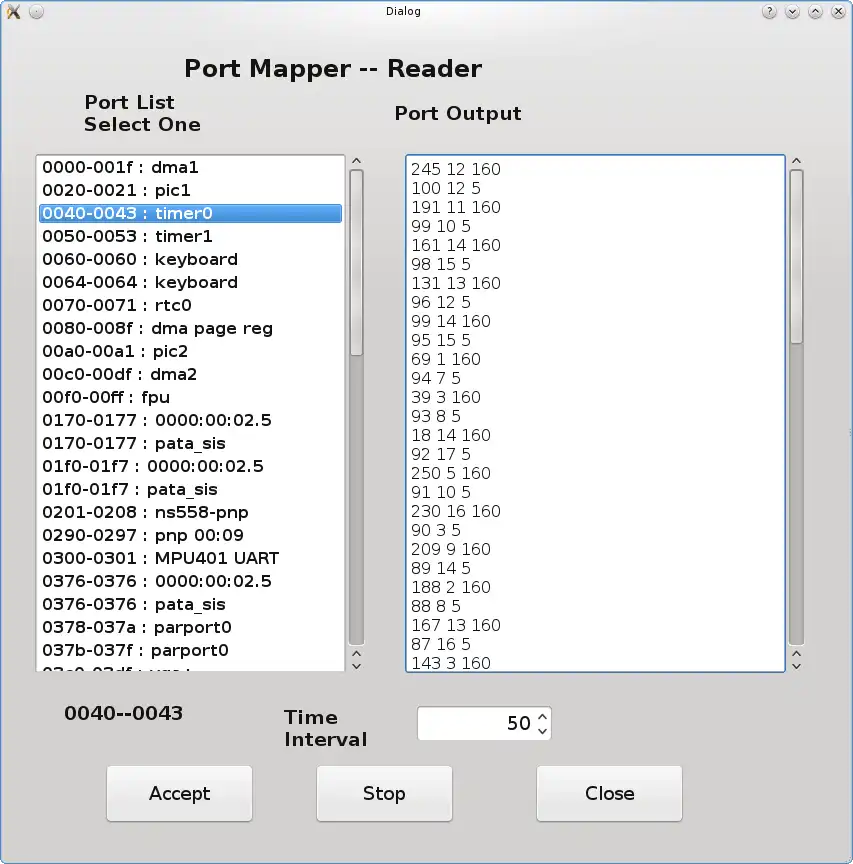853x864 pixels.
Task: Click Port Output scrollbar top up arrow
Action: 796,161
